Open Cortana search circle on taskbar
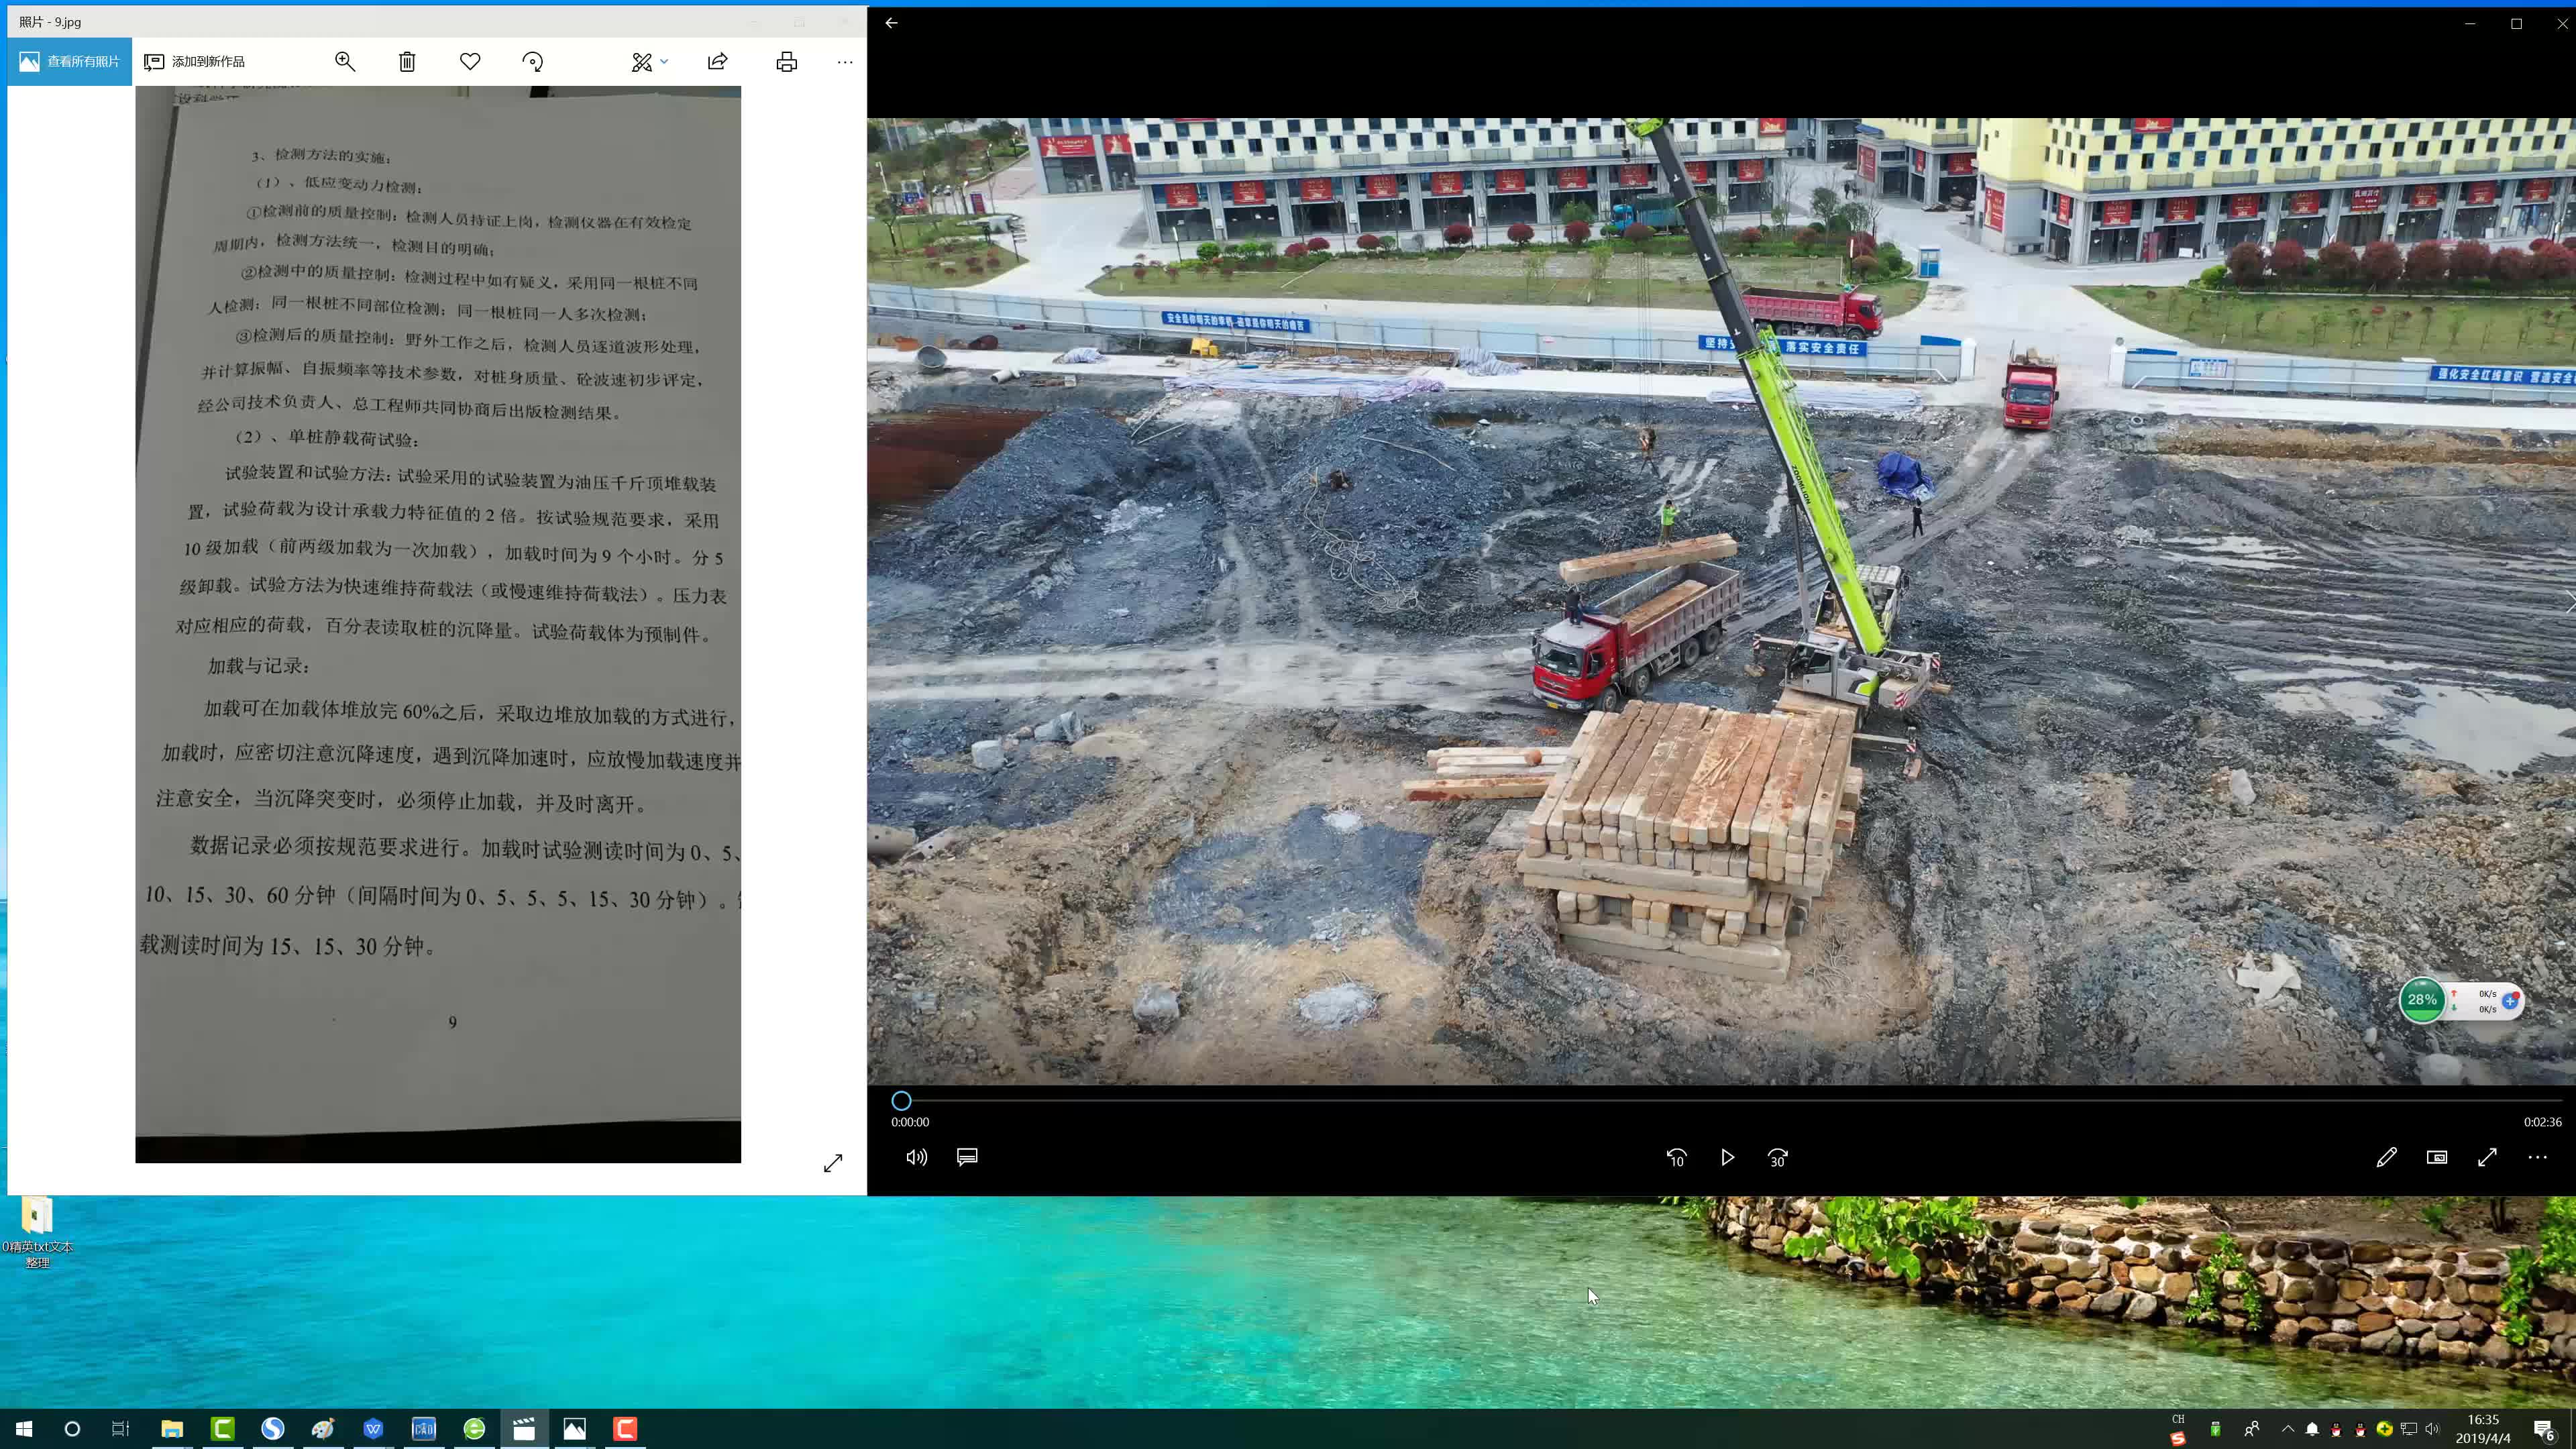The image size is (2576, 1449). [x=72, y=1428]
